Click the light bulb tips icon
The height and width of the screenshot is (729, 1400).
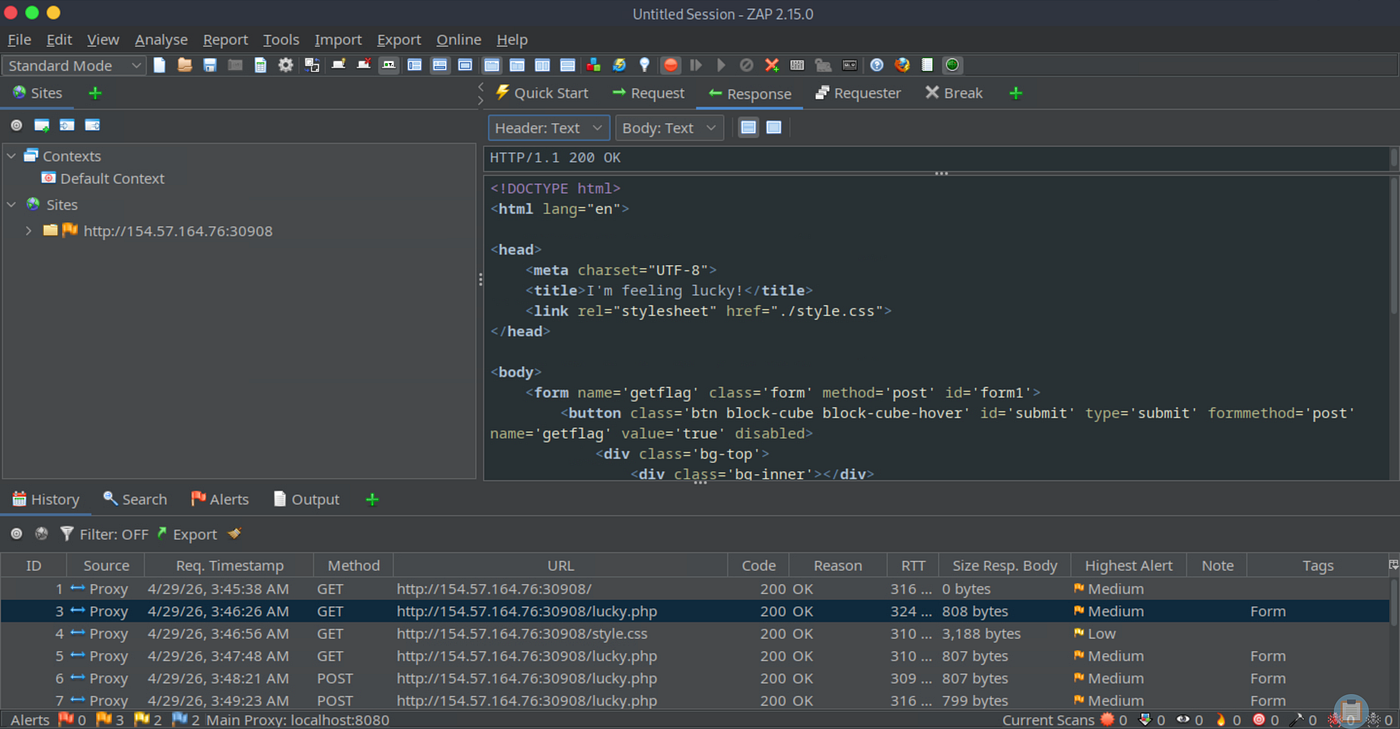coord(645,65)
